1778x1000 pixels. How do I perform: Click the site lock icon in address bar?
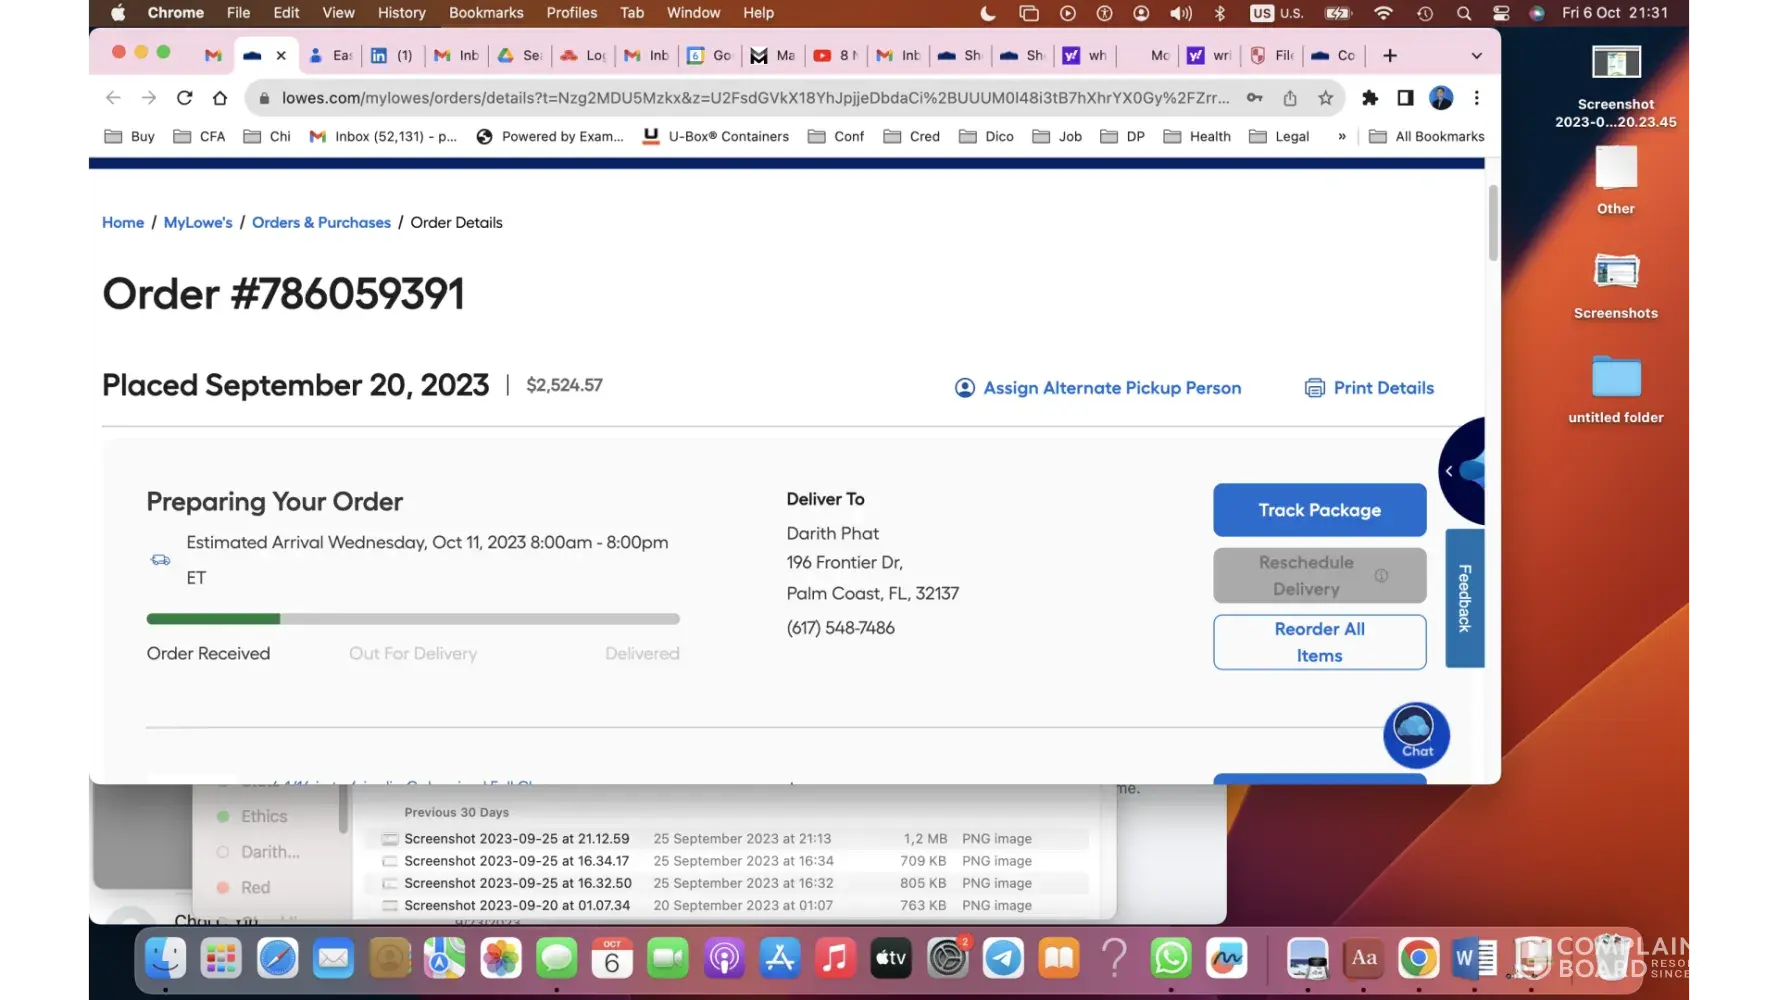coord(264,98)
